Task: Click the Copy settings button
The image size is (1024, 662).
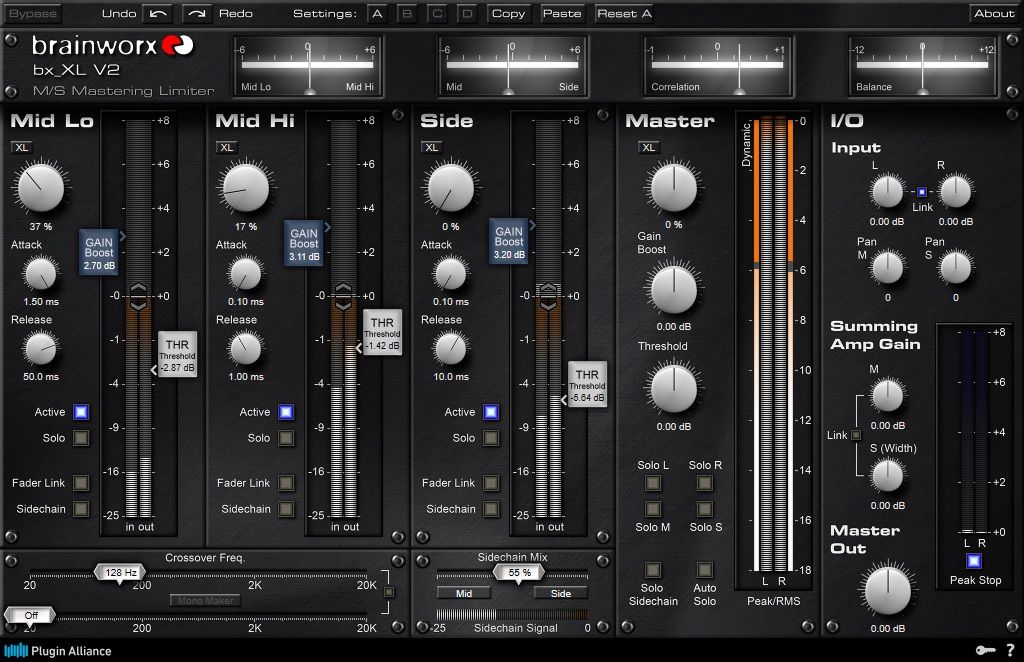Action: coord(508,14)
